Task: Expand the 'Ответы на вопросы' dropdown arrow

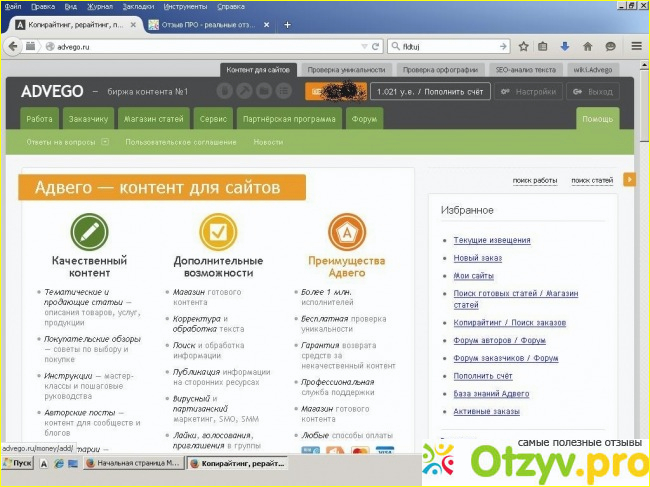Action: [105, 142]
